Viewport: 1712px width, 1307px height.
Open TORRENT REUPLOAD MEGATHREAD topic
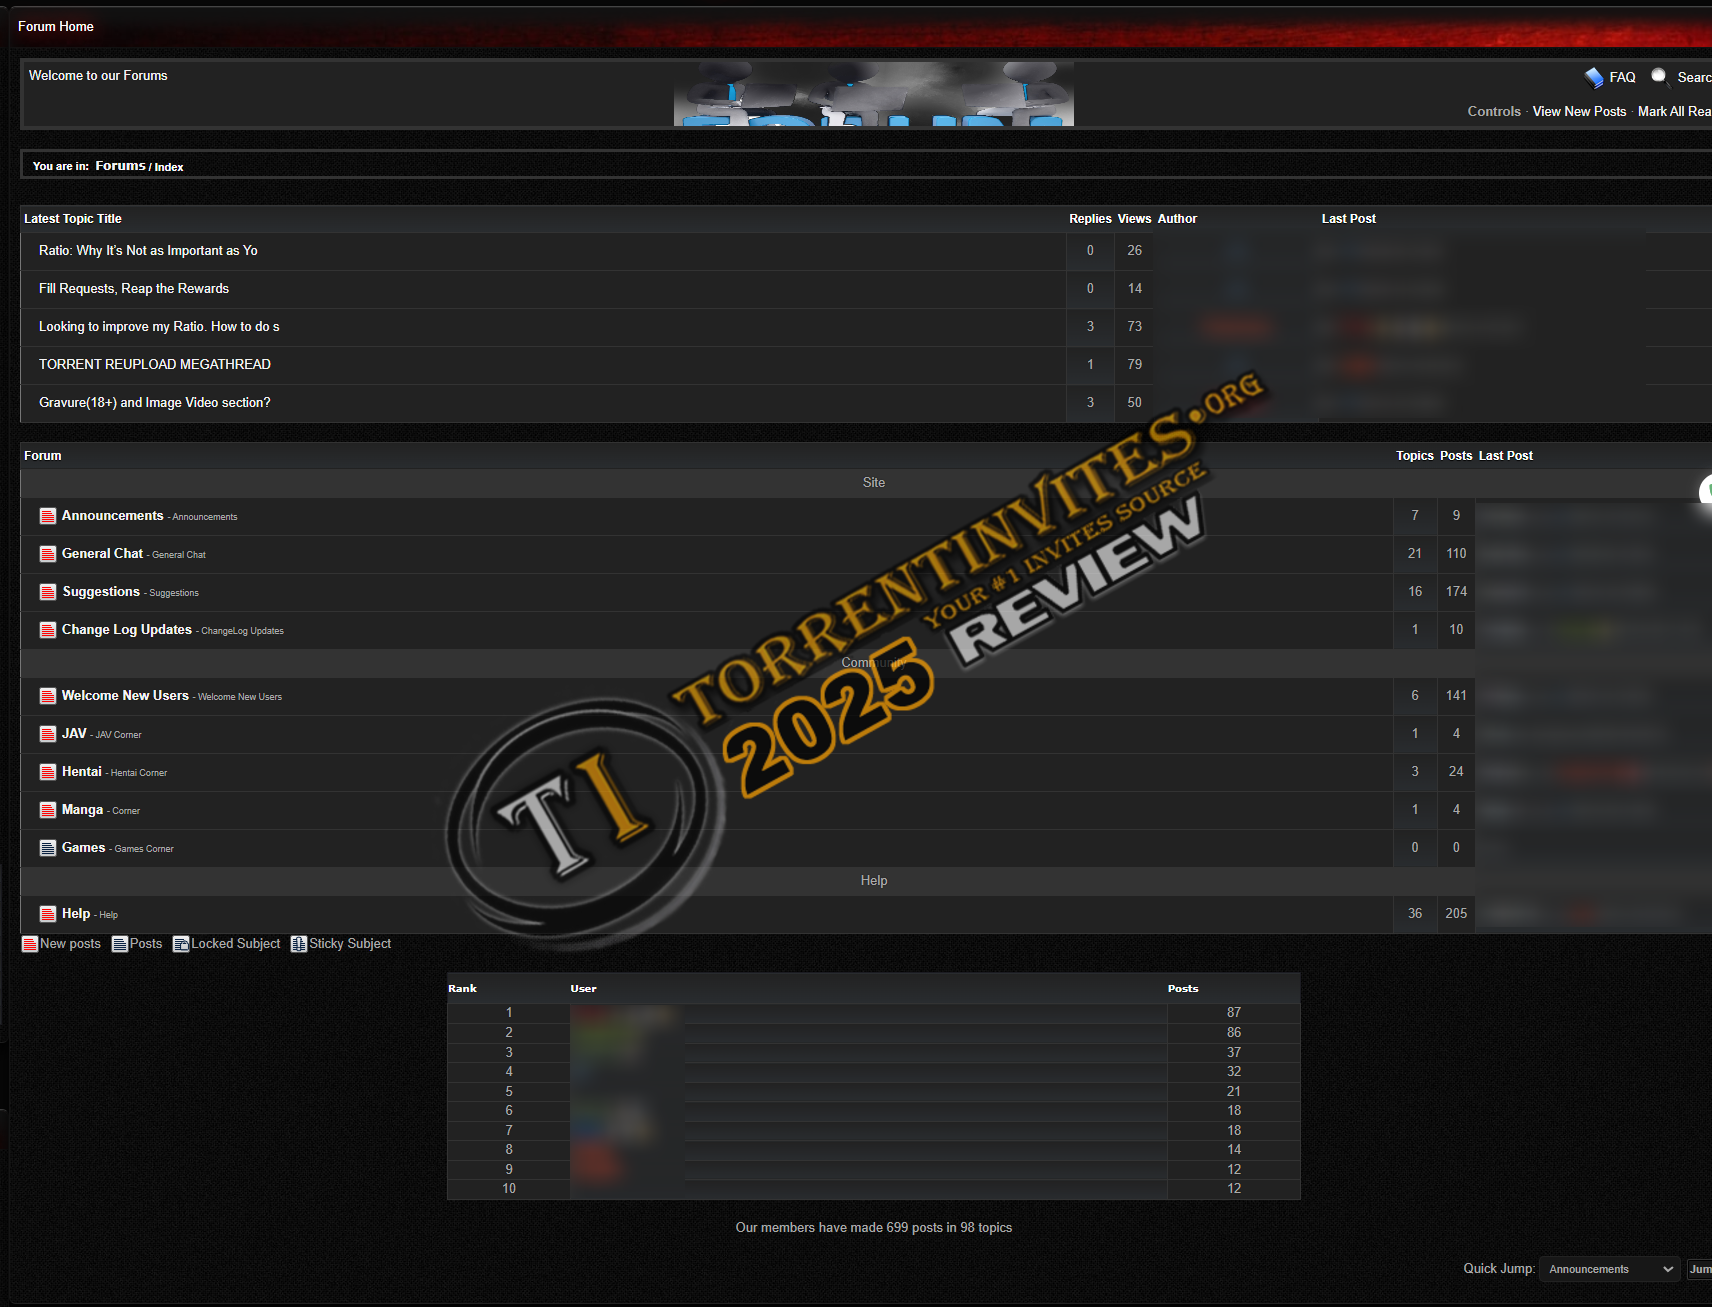[155, 365]
